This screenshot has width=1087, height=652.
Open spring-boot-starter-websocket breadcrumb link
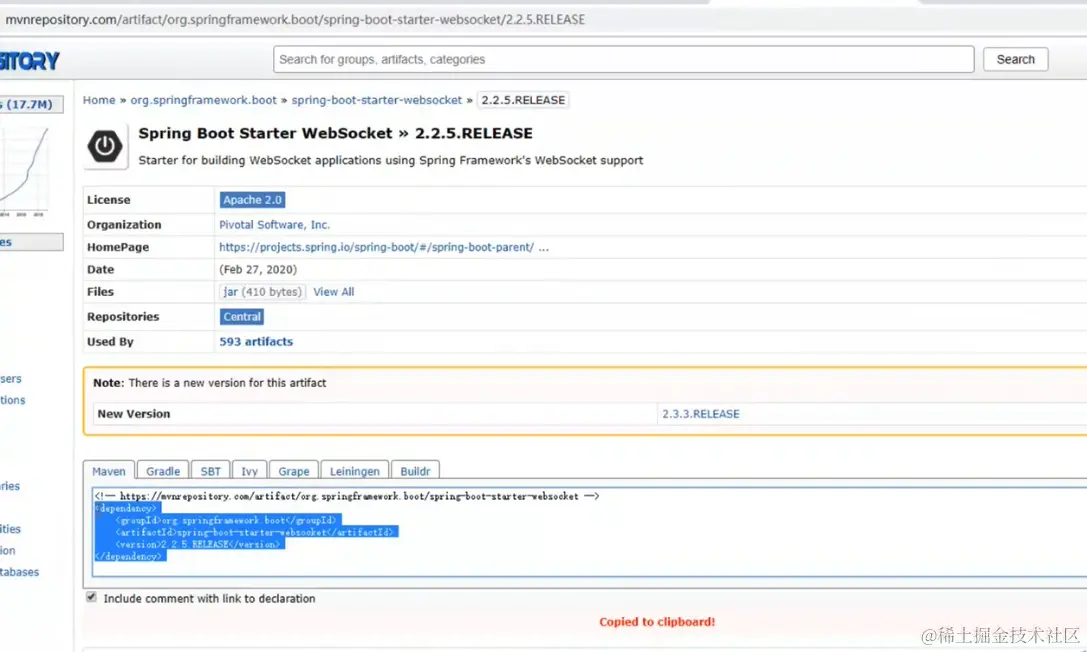pos(376,100)
